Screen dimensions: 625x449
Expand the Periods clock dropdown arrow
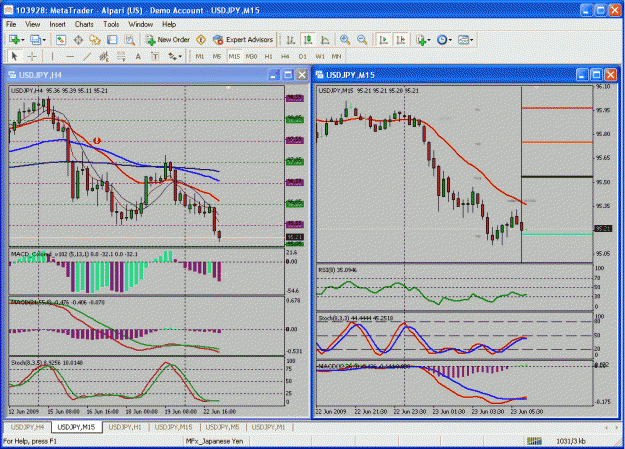tap(450, 40)
